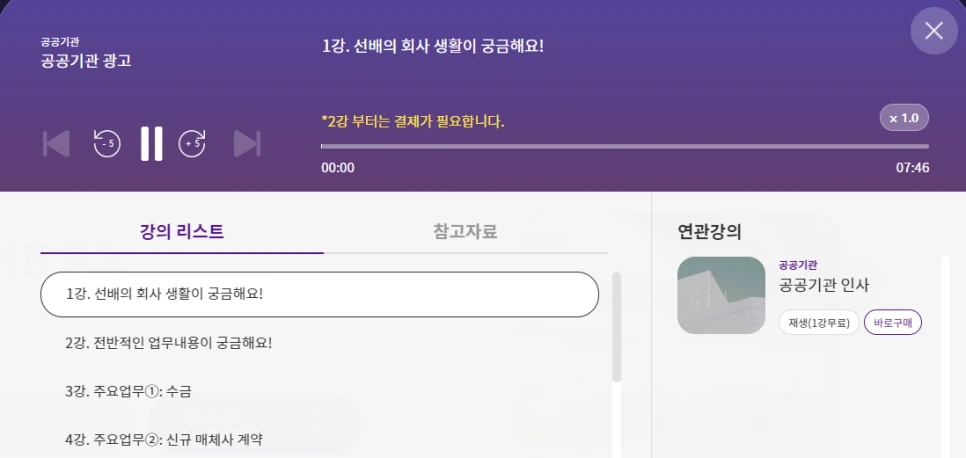
Task: Fast-forward playback by 5 seconds
Action: tap(192, 144)
